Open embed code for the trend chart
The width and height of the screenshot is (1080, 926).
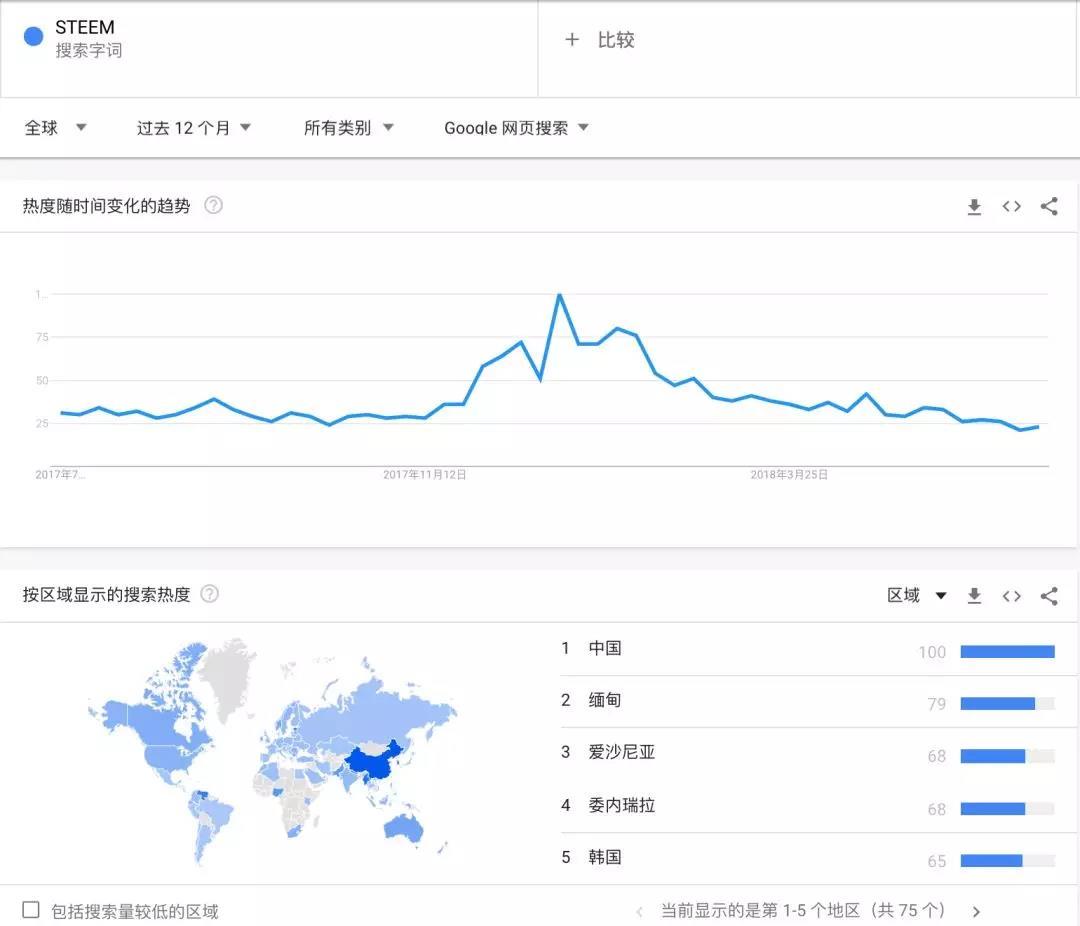click(x=1011, y=207)
